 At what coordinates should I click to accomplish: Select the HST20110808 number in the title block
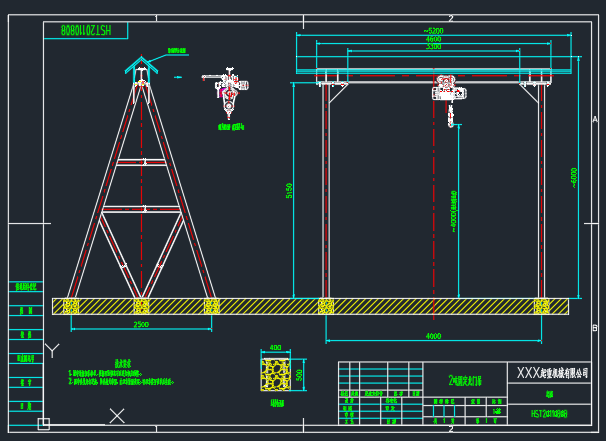point(549,412)
